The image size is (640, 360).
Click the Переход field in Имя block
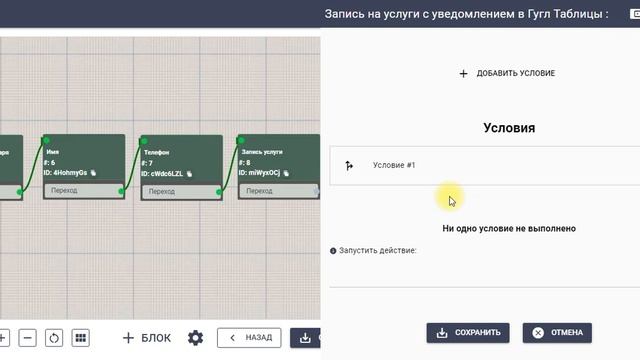pyautogui.click(x=84, y=191)
